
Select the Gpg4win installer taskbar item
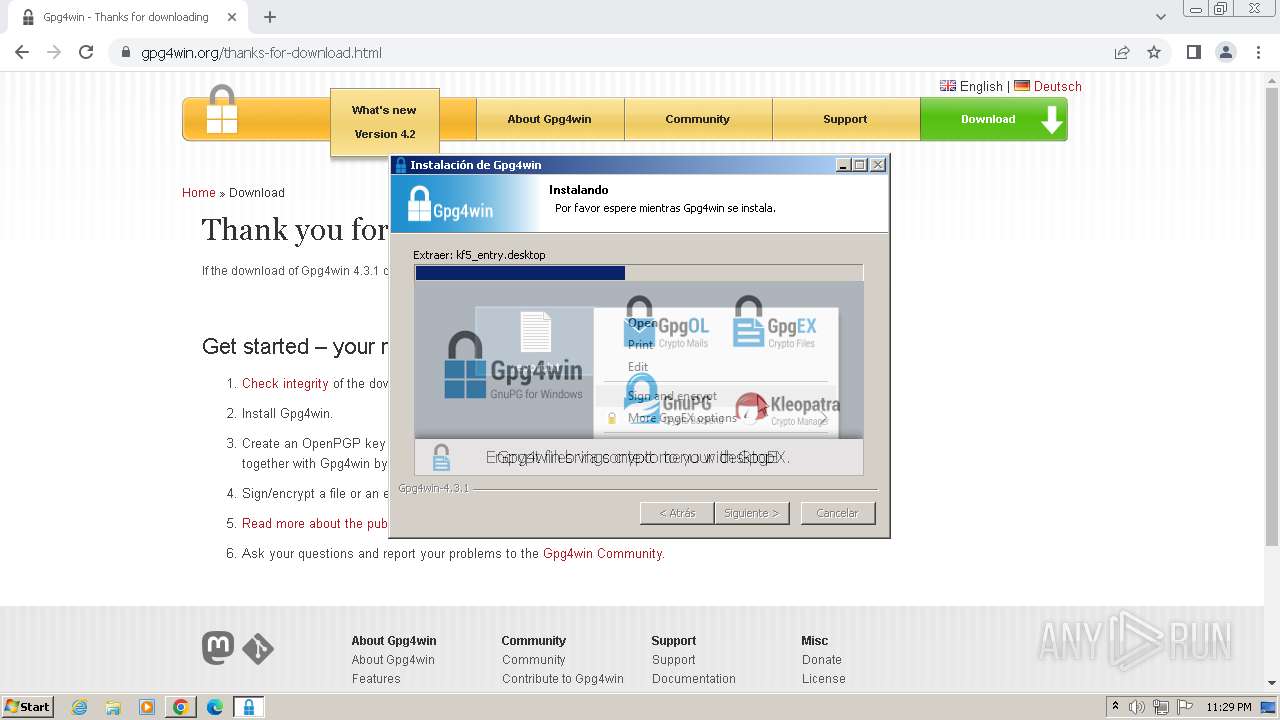tap(249, 707)
